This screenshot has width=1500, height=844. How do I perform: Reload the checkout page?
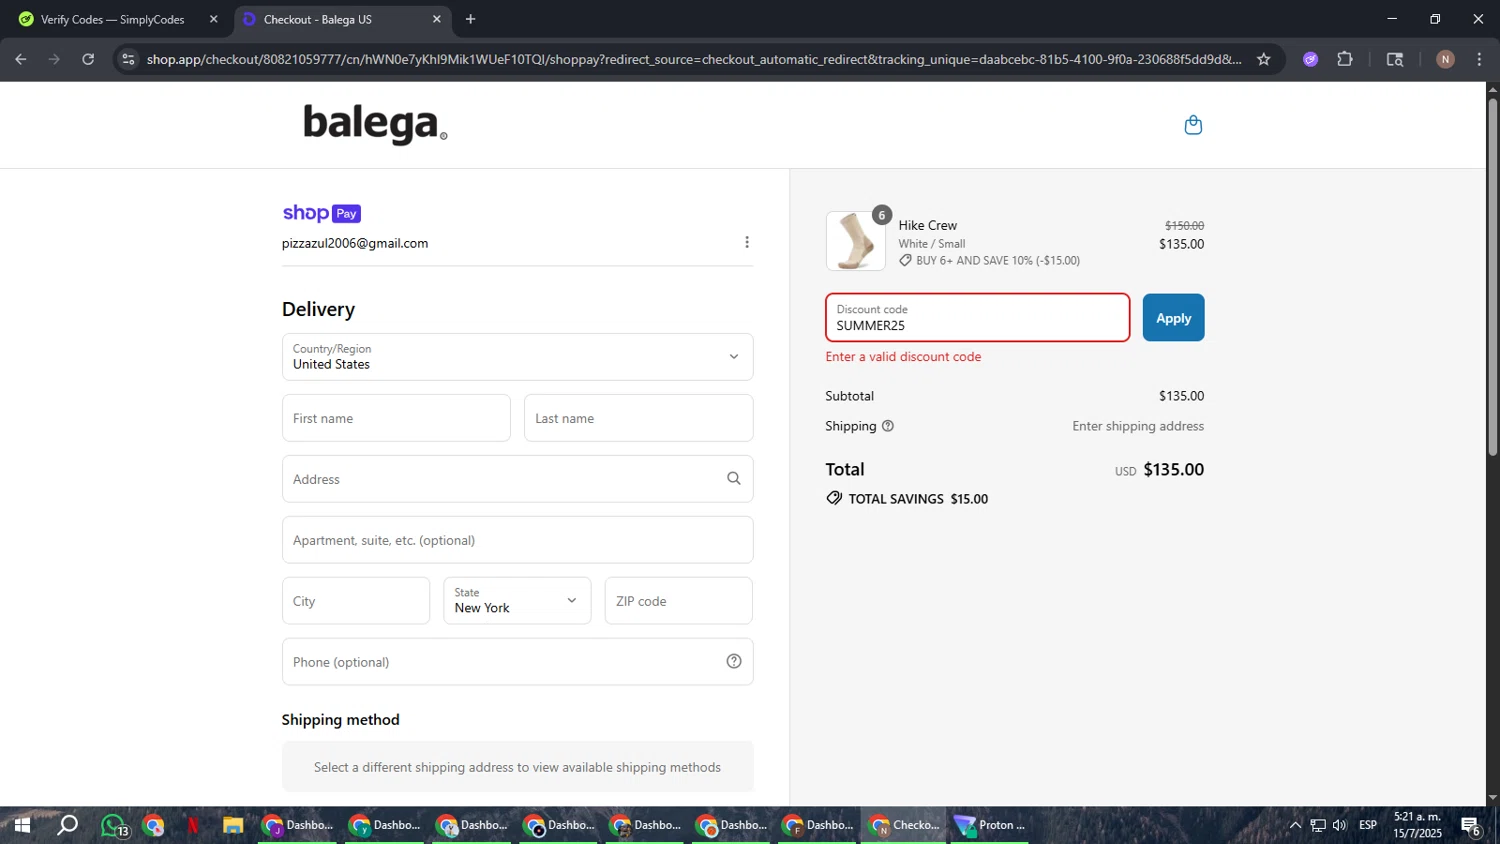click(88, 59)
